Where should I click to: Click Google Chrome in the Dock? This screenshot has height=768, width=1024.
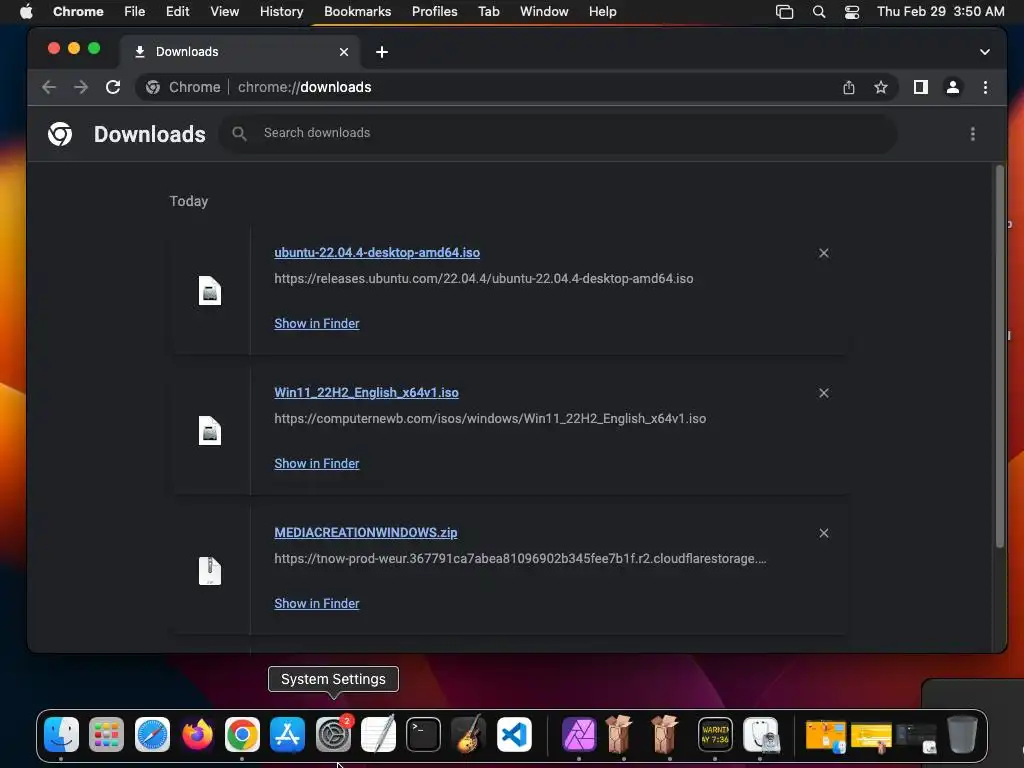tap(242, 735)
